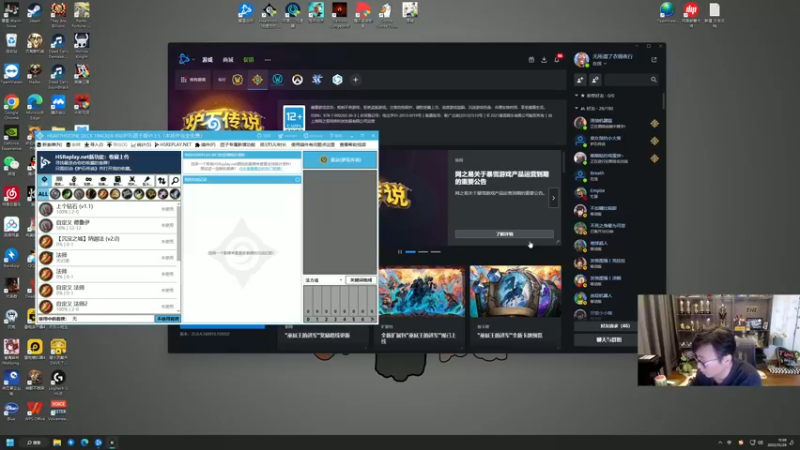Select the ALL class filter

point(43,194)
